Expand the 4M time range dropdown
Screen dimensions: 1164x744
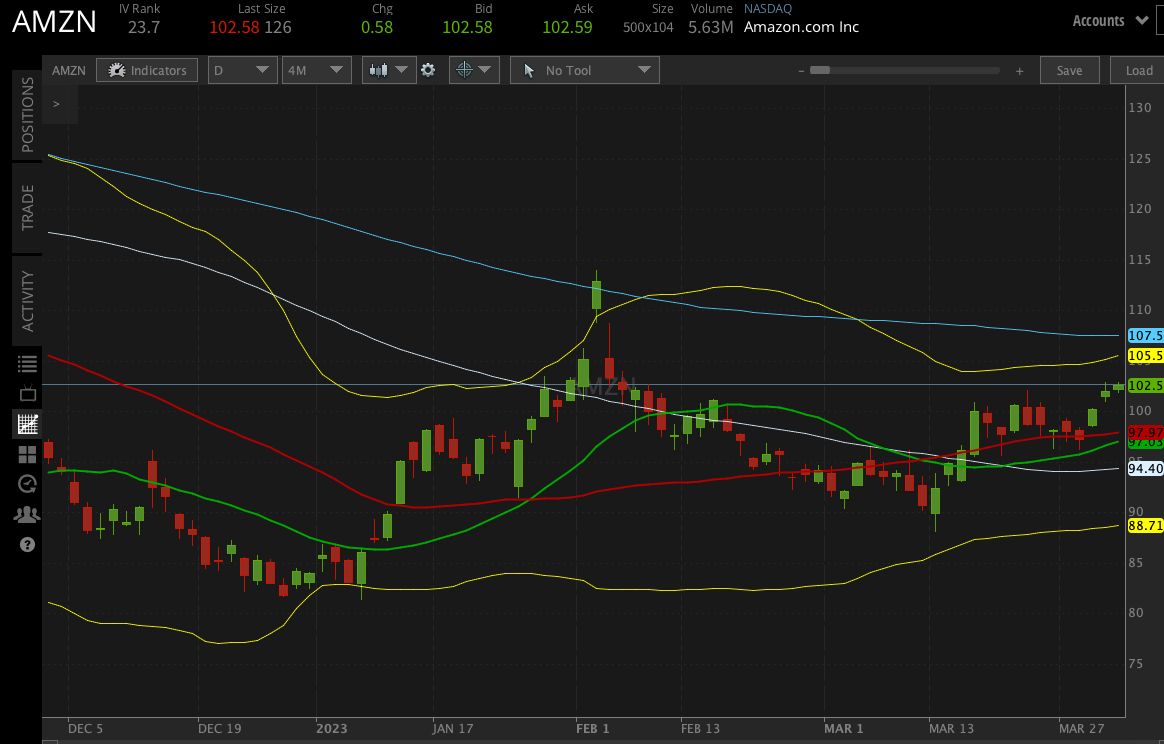pyautogui.click(x=315, y=70)
